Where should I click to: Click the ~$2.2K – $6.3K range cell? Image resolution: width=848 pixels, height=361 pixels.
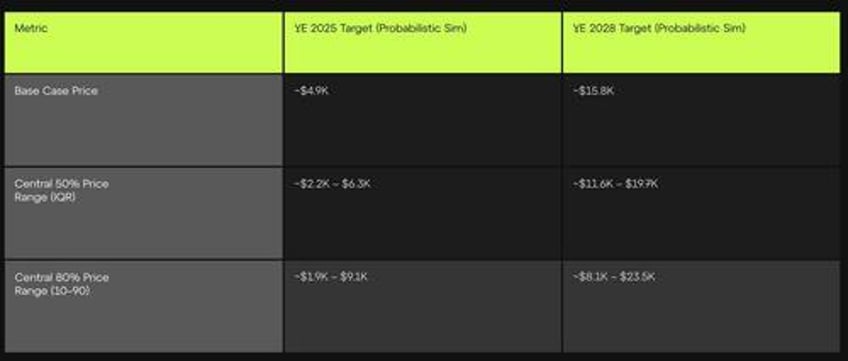422,213
